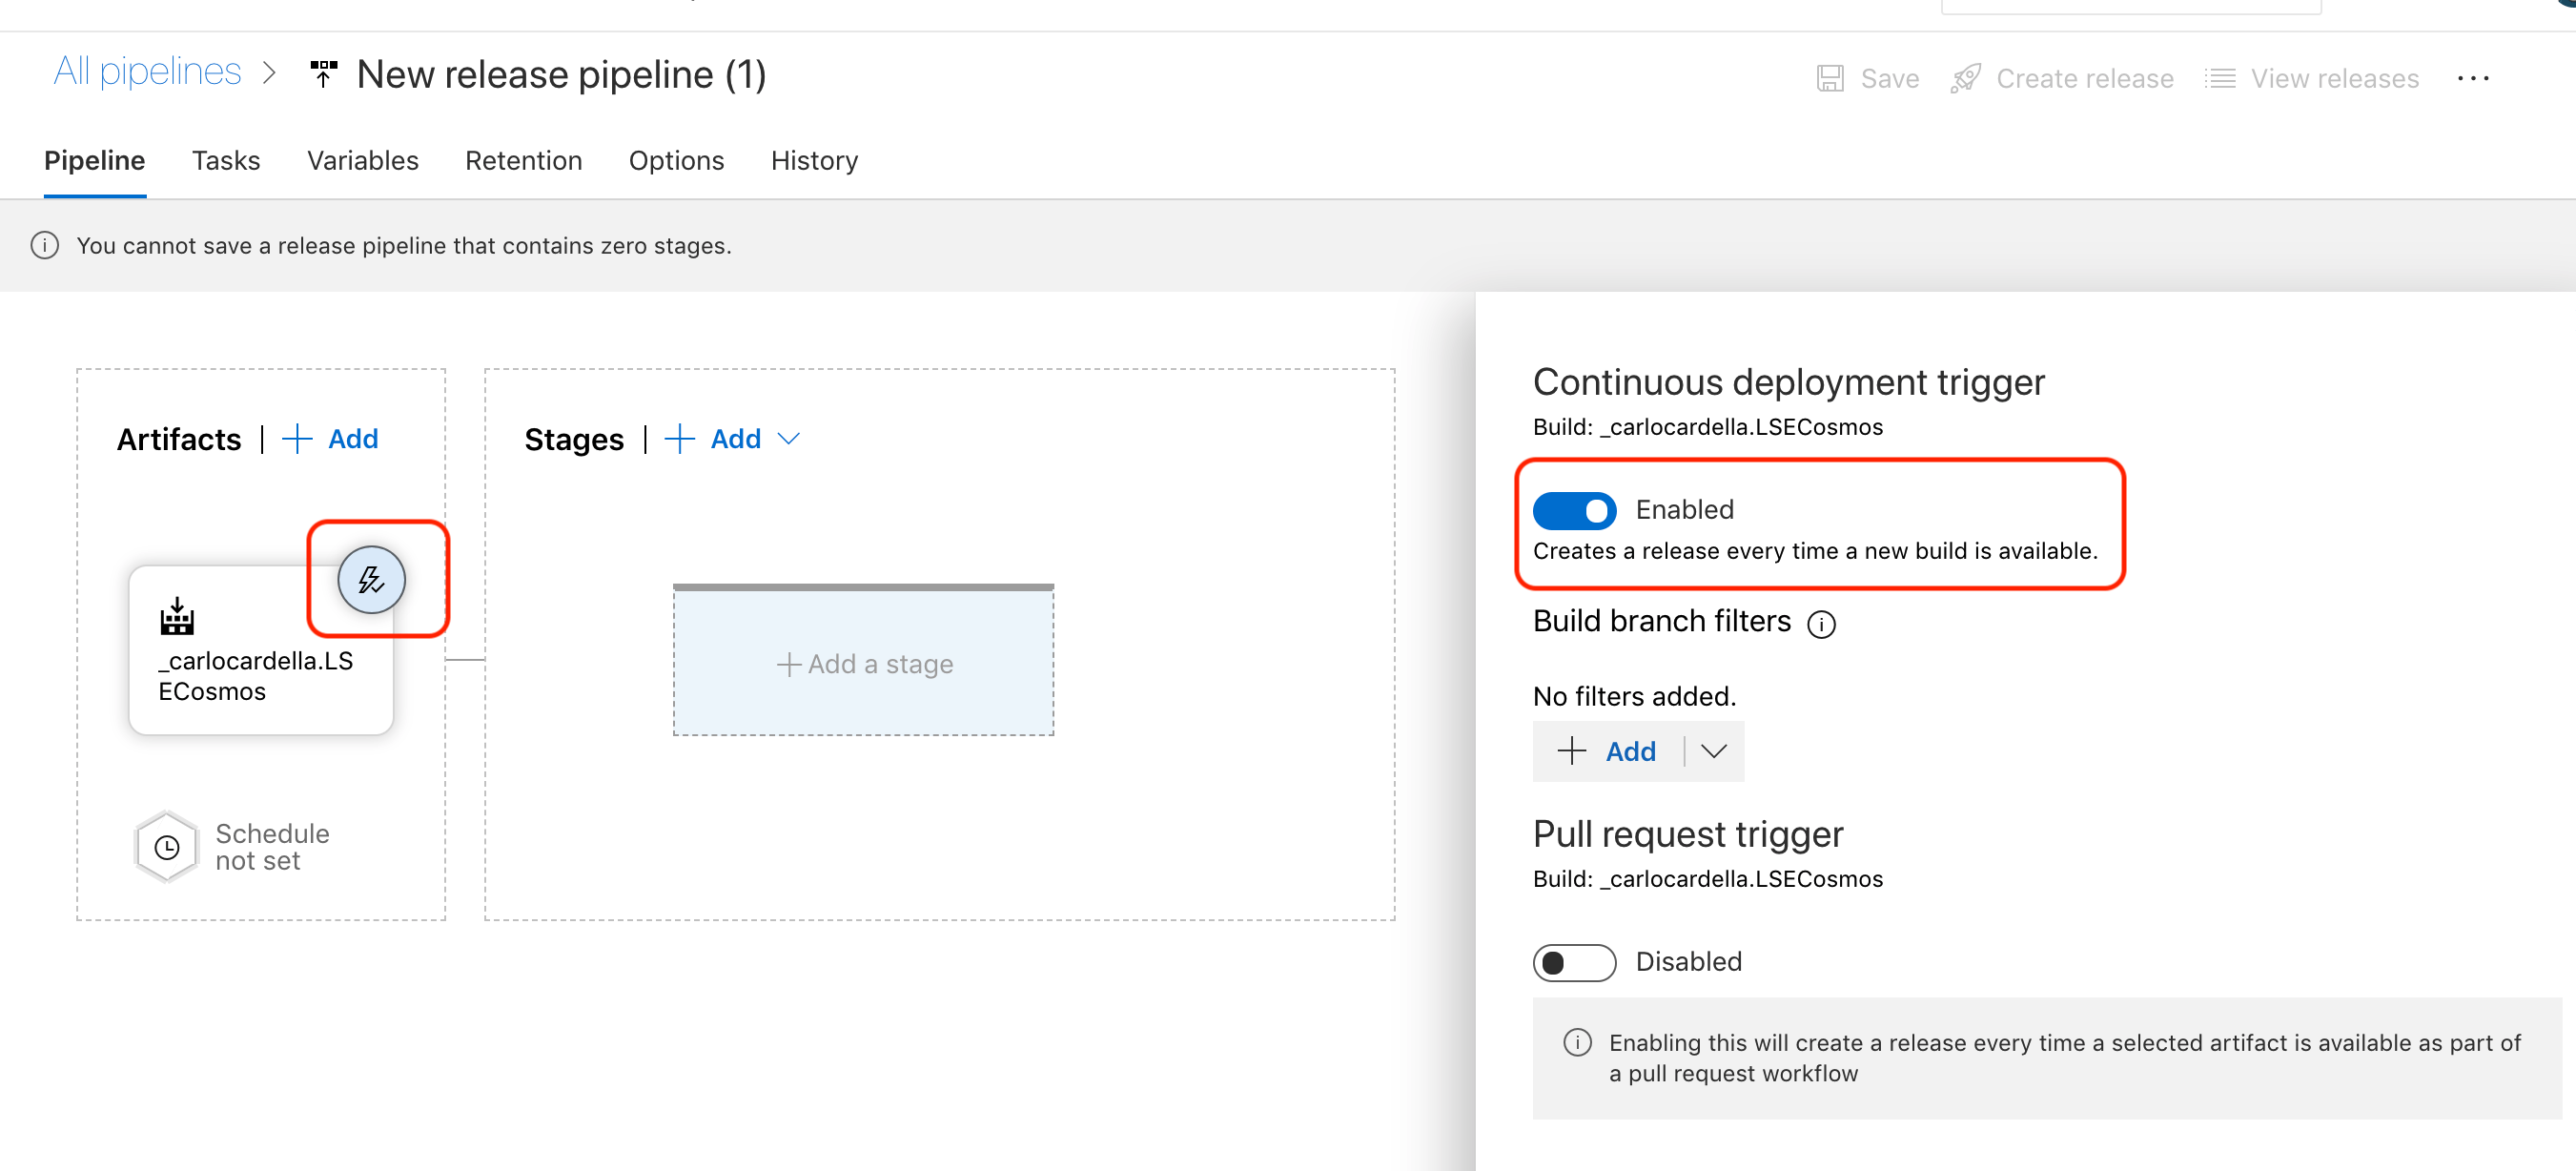
Task: Click the Enabled toggle label
Action: (1685, 510)
